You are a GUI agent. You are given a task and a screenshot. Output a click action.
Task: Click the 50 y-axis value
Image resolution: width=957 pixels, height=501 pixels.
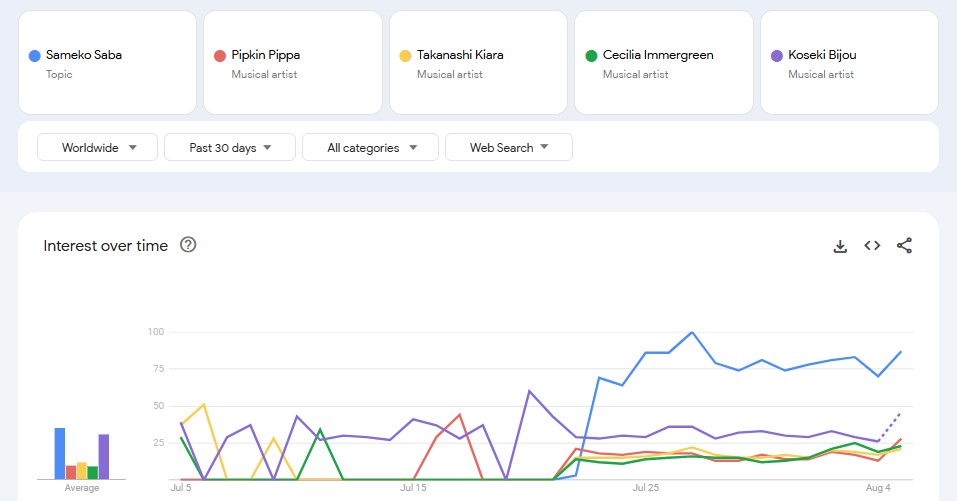(159, 405)
